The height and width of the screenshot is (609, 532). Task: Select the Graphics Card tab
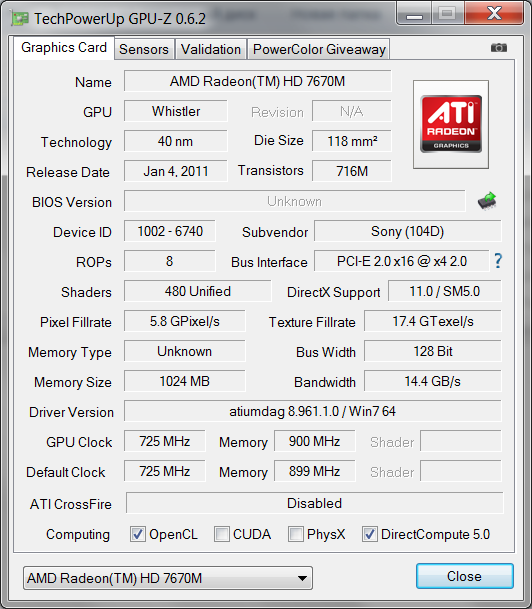64,48
